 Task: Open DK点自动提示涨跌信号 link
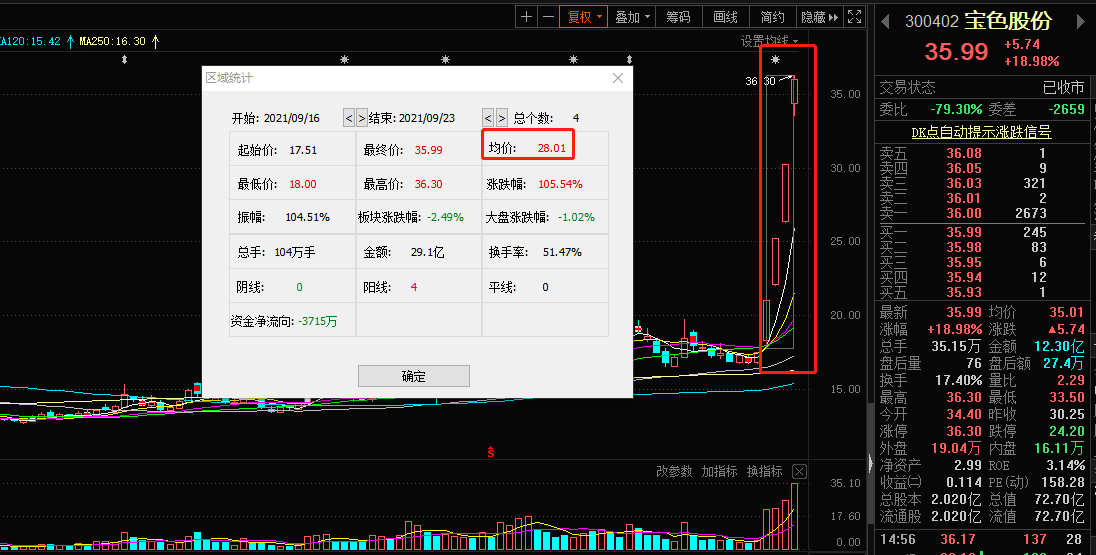coord(981,131)
